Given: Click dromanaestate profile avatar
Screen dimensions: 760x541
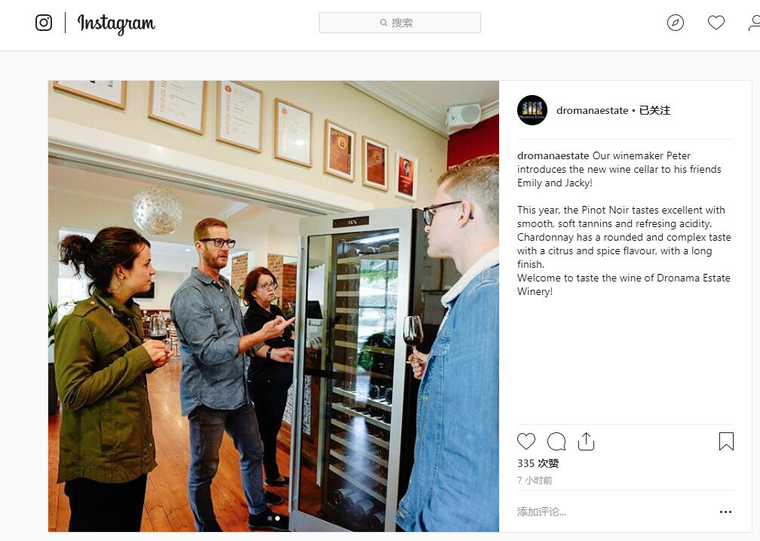Looking at the screenshot, I should 532,111.
